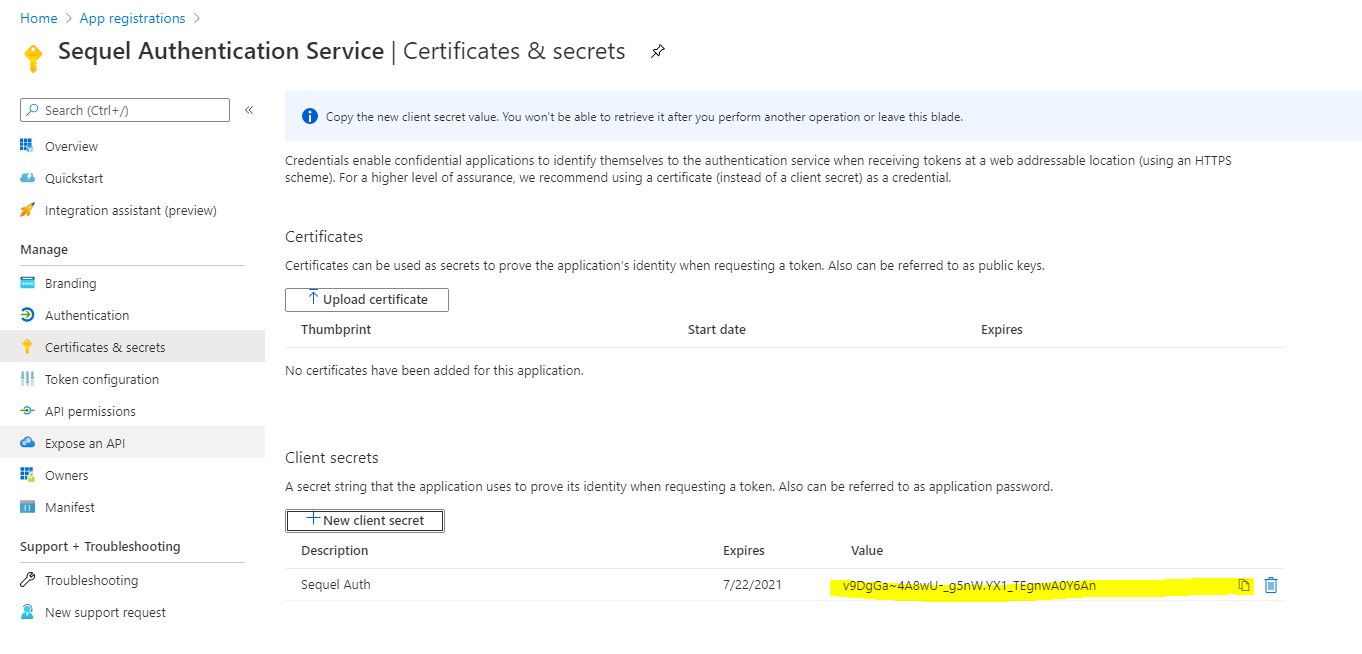Click the yellow key app icon in header
The height and width of the screenshot is (654, 1362).
tap(33, 58)
